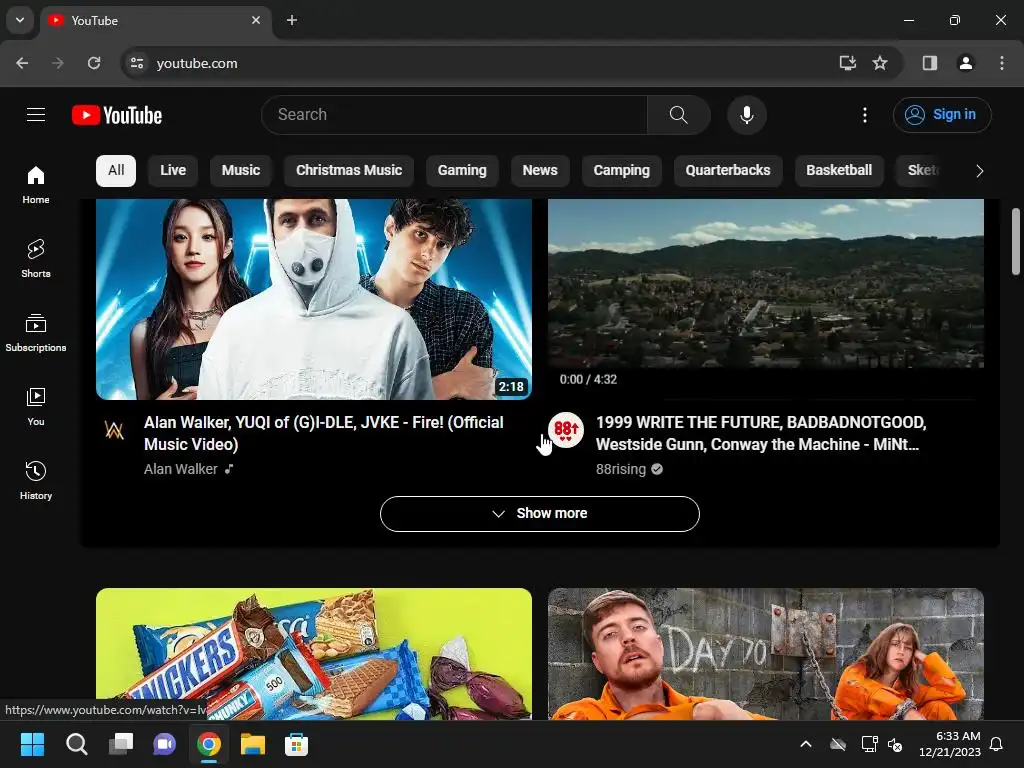1024x768 pixels.
Task: Open Chrome three-dot menu
Action: coord(1002,63)
